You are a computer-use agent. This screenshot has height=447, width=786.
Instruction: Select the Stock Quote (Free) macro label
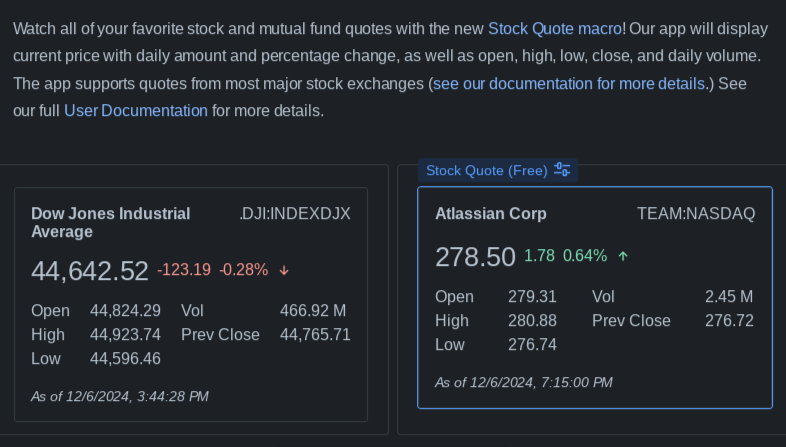tap(486, 170)
